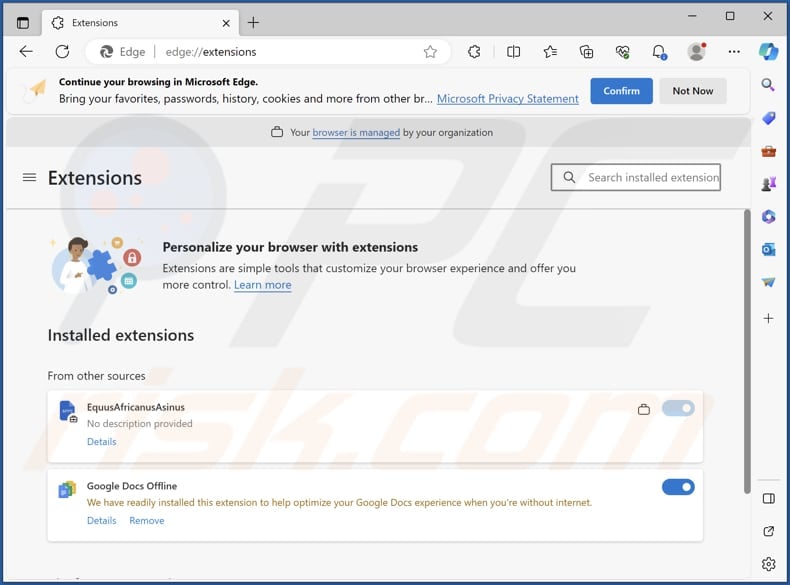Open Favorites list icon in toolbar
The height and width of the screenshot is (585, 790).
point(550,51)
